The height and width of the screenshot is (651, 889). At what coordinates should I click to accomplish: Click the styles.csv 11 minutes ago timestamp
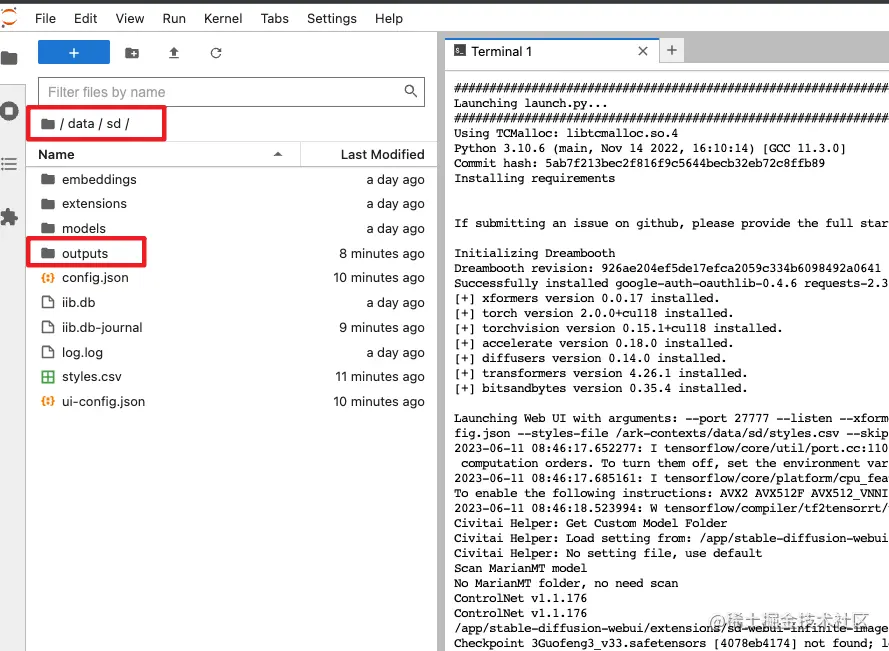(x=379, y=377)
